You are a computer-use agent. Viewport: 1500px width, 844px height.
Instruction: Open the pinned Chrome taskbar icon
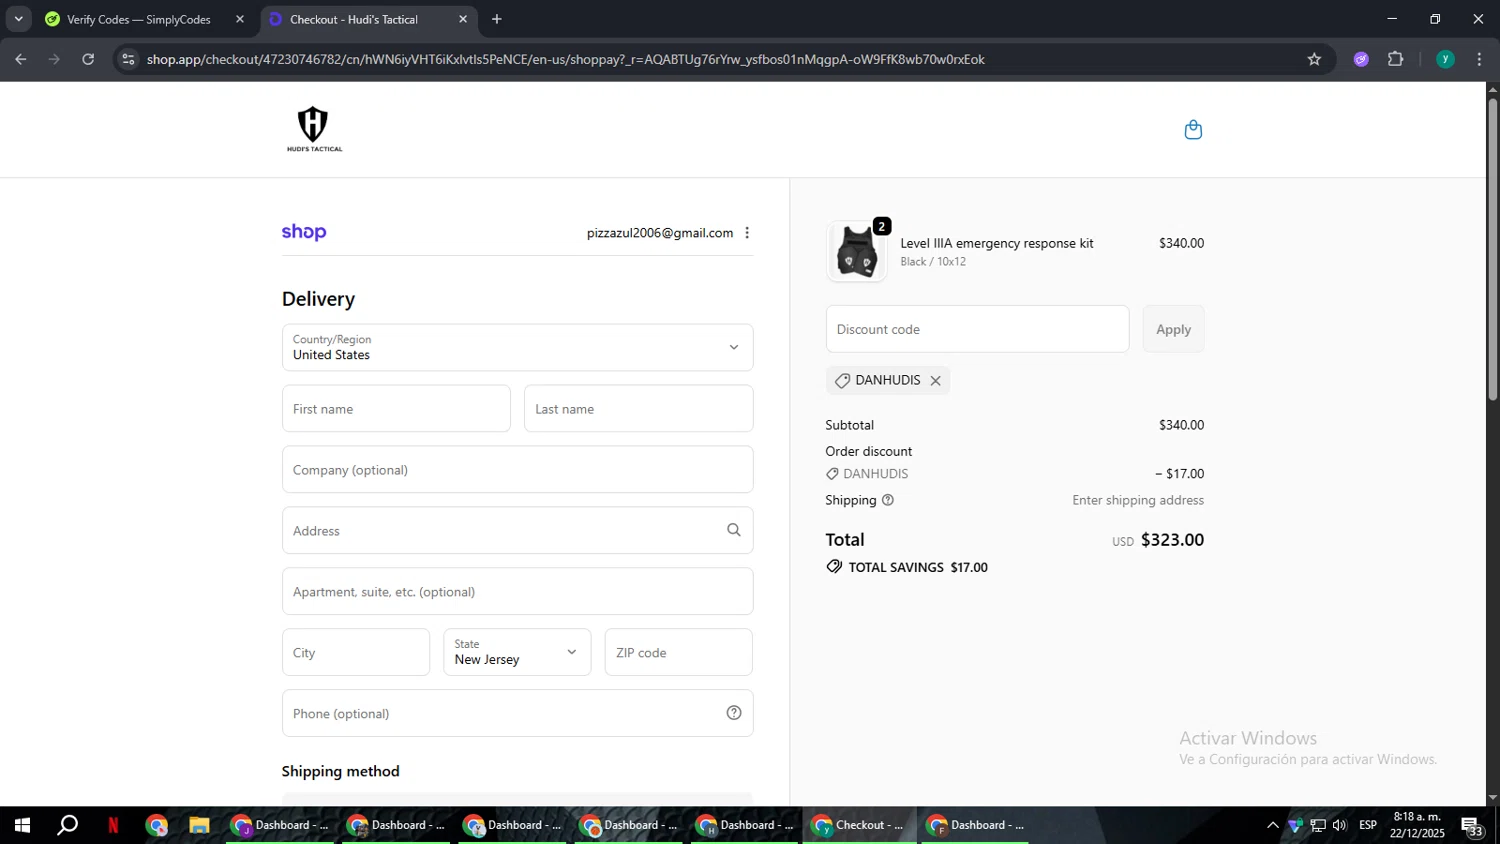(x=157, y=825)
